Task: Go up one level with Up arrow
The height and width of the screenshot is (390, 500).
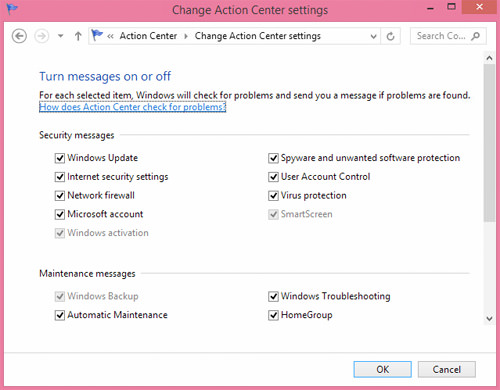Action: pos(78,36)
